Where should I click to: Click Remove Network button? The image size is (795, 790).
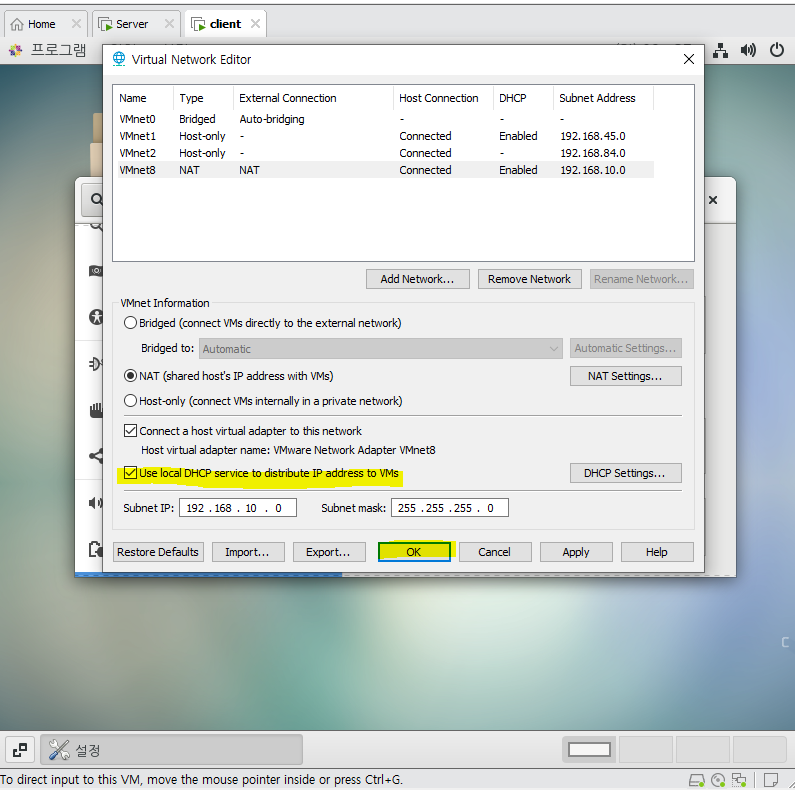529,279
